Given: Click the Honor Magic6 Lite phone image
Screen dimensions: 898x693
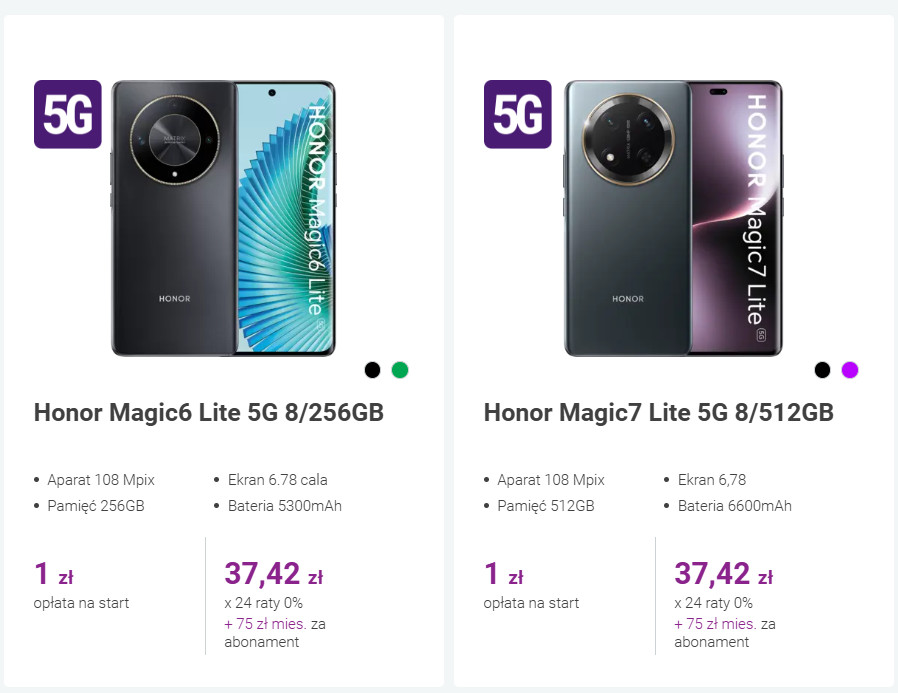Looking at the screenshot, I should coord(223,218).
